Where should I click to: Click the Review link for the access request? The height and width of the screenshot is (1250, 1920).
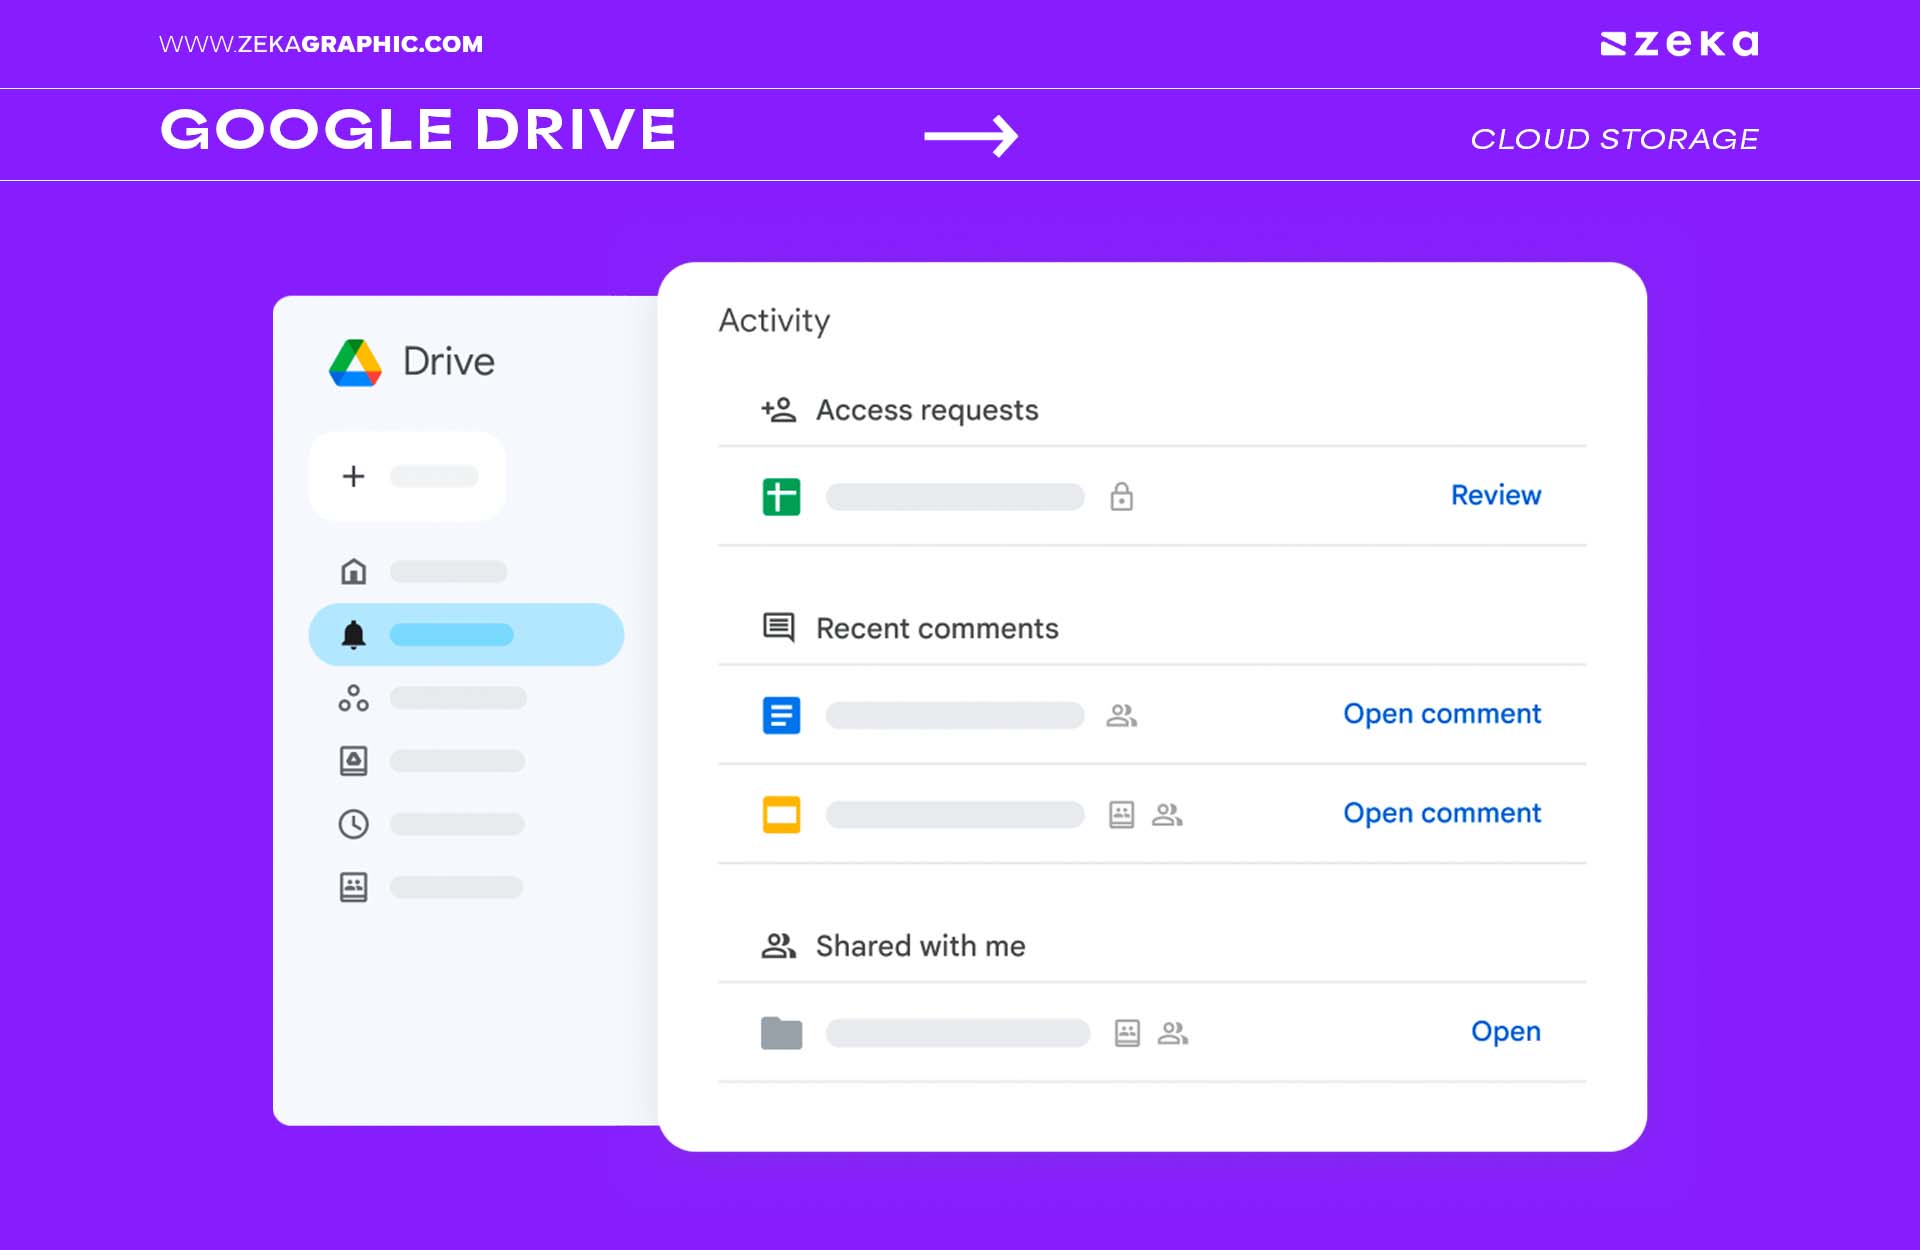[1495, 494]
